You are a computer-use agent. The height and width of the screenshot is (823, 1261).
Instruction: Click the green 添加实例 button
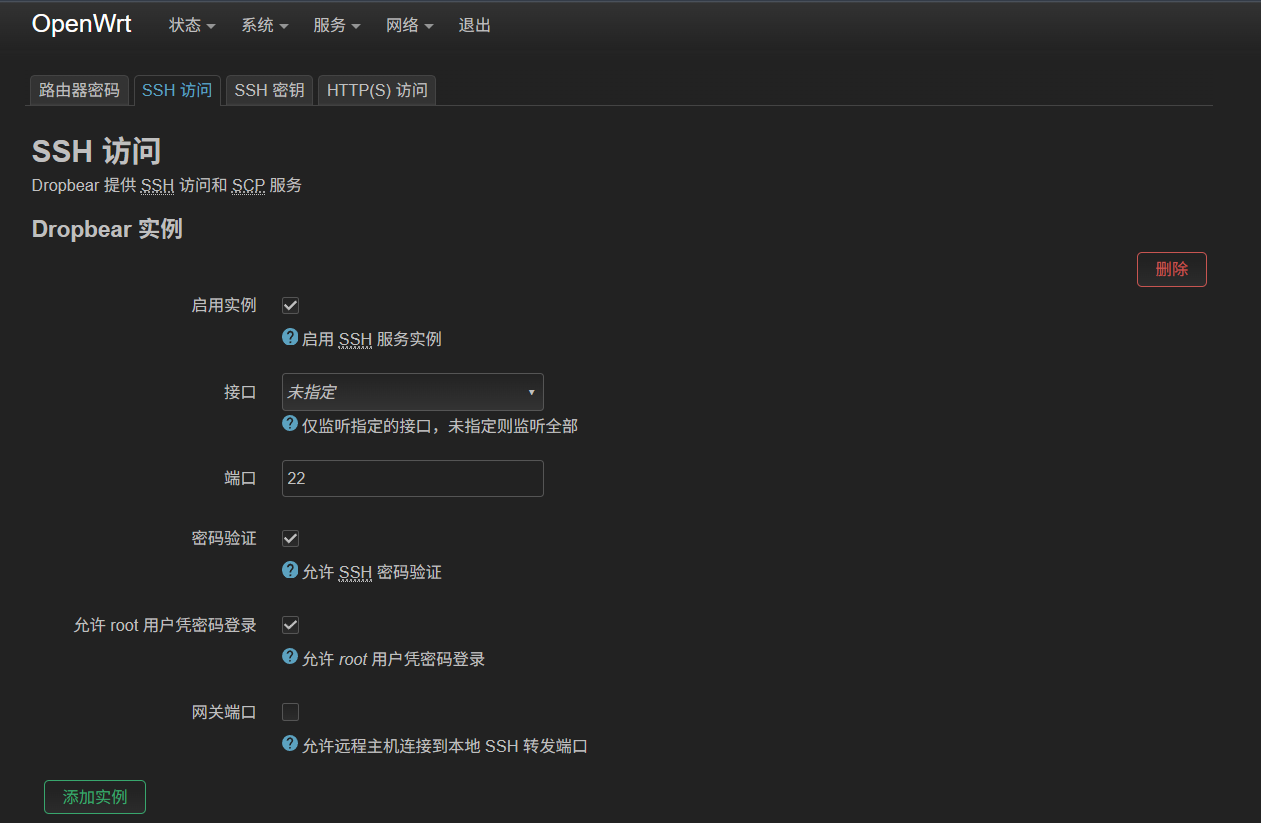click(95, 797)
